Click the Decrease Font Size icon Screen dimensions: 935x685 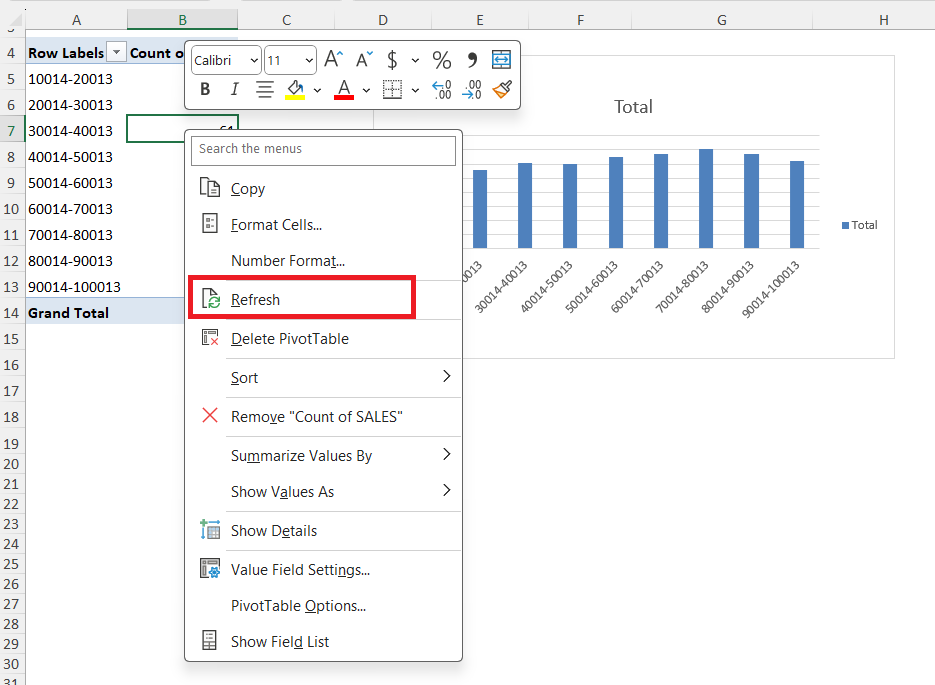point(364,60)
